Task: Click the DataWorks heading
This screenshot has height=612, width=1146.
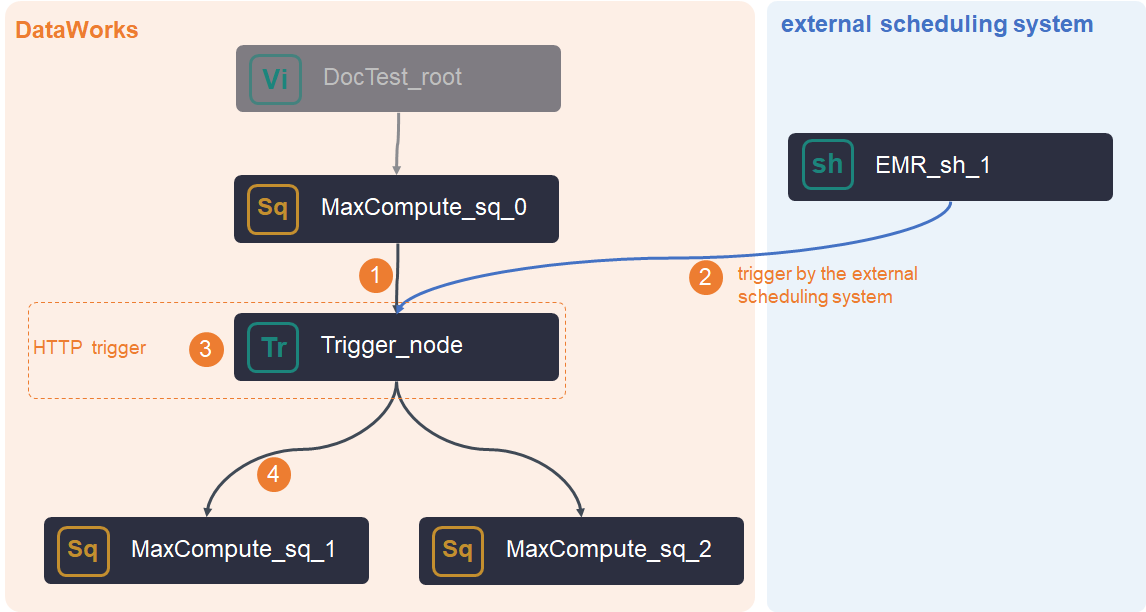Action: 77,30
